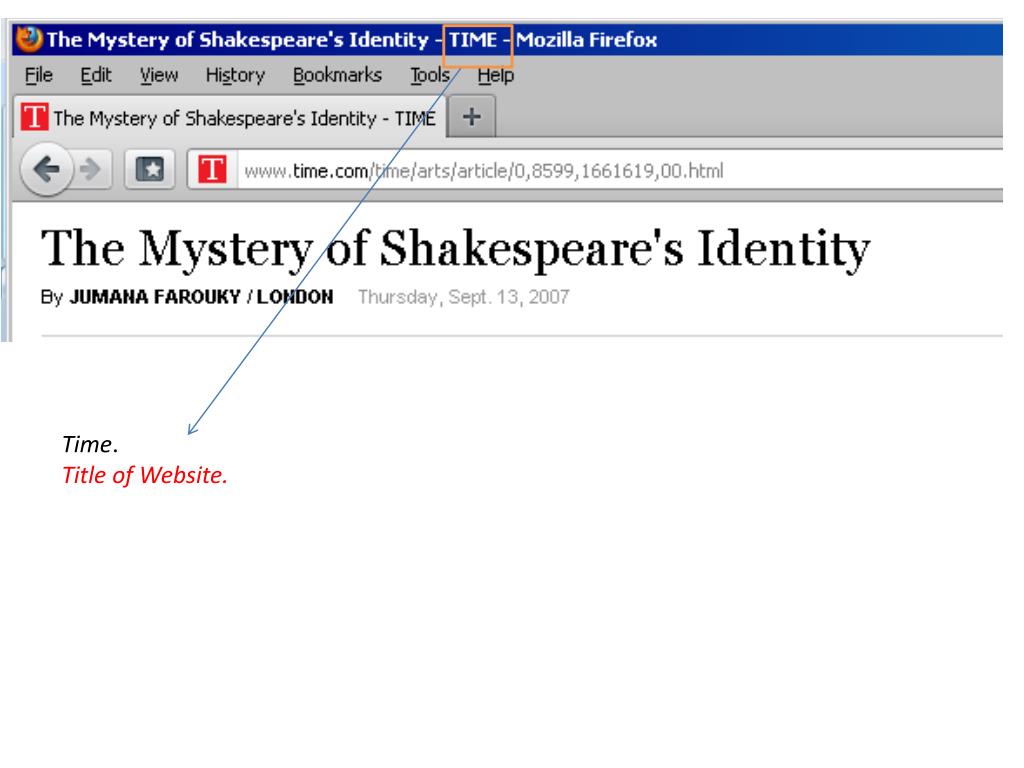
Task: Open the View menu
Action: 159,76
